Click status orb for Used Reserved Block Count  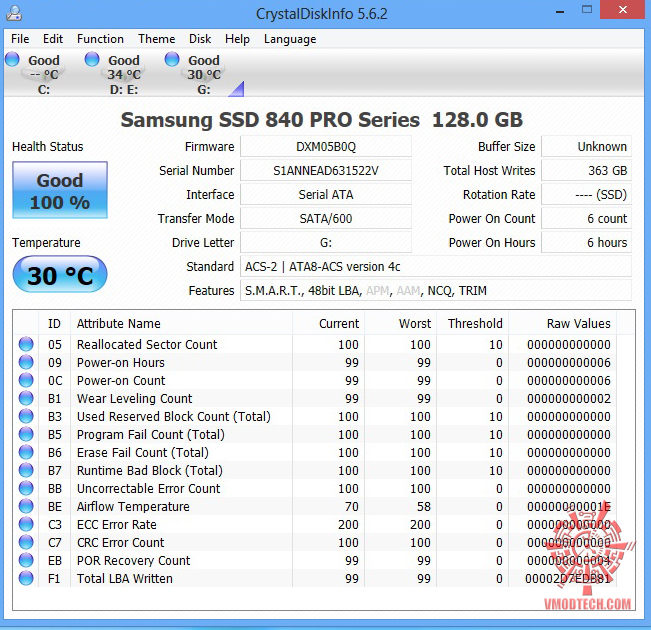click(x=26, y=416)
